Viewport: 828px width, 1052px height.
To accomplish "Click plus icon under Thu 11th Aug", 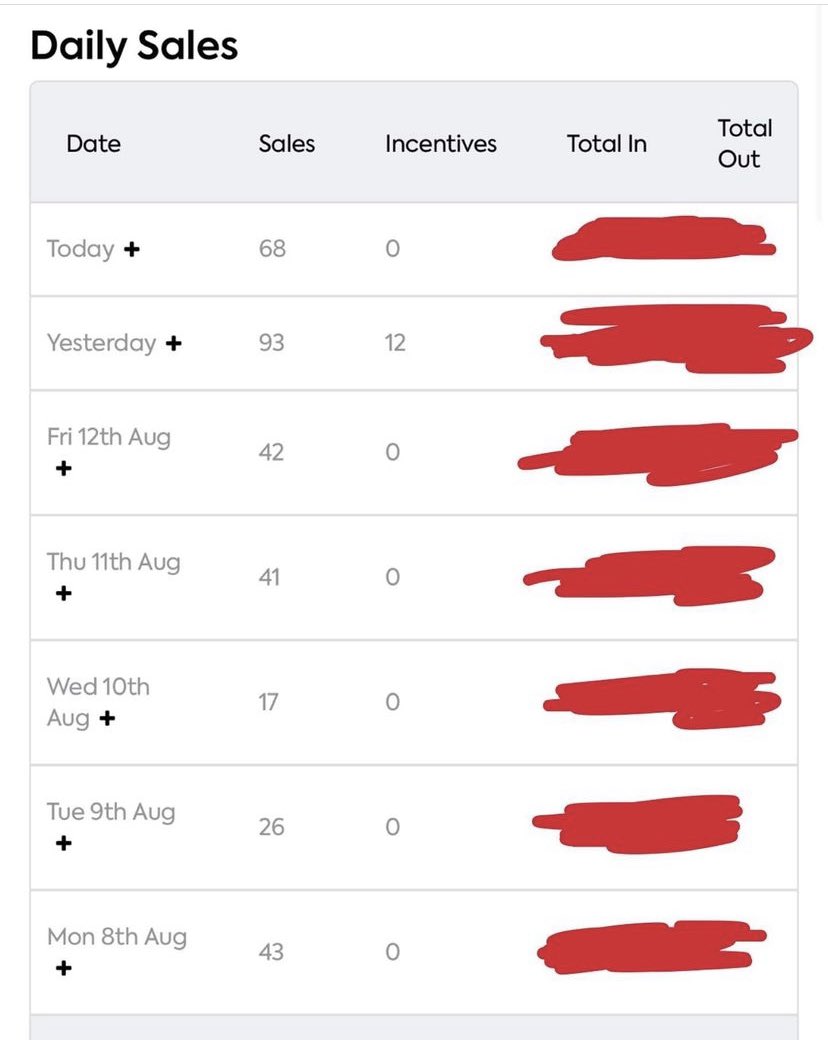I will click(63, 593).
